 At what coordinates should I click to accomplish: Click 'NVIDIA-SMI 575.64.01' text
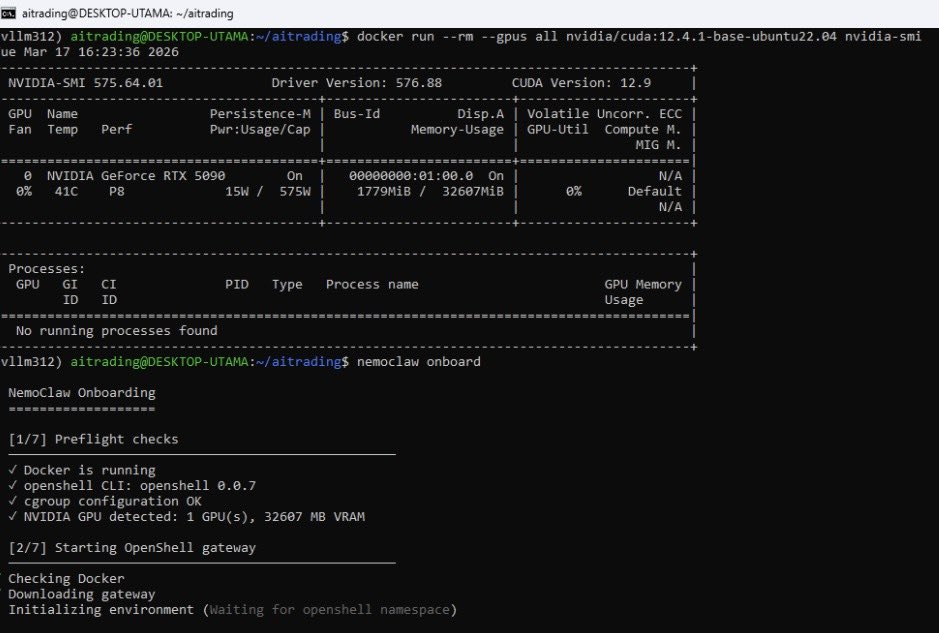pos(86,83)
